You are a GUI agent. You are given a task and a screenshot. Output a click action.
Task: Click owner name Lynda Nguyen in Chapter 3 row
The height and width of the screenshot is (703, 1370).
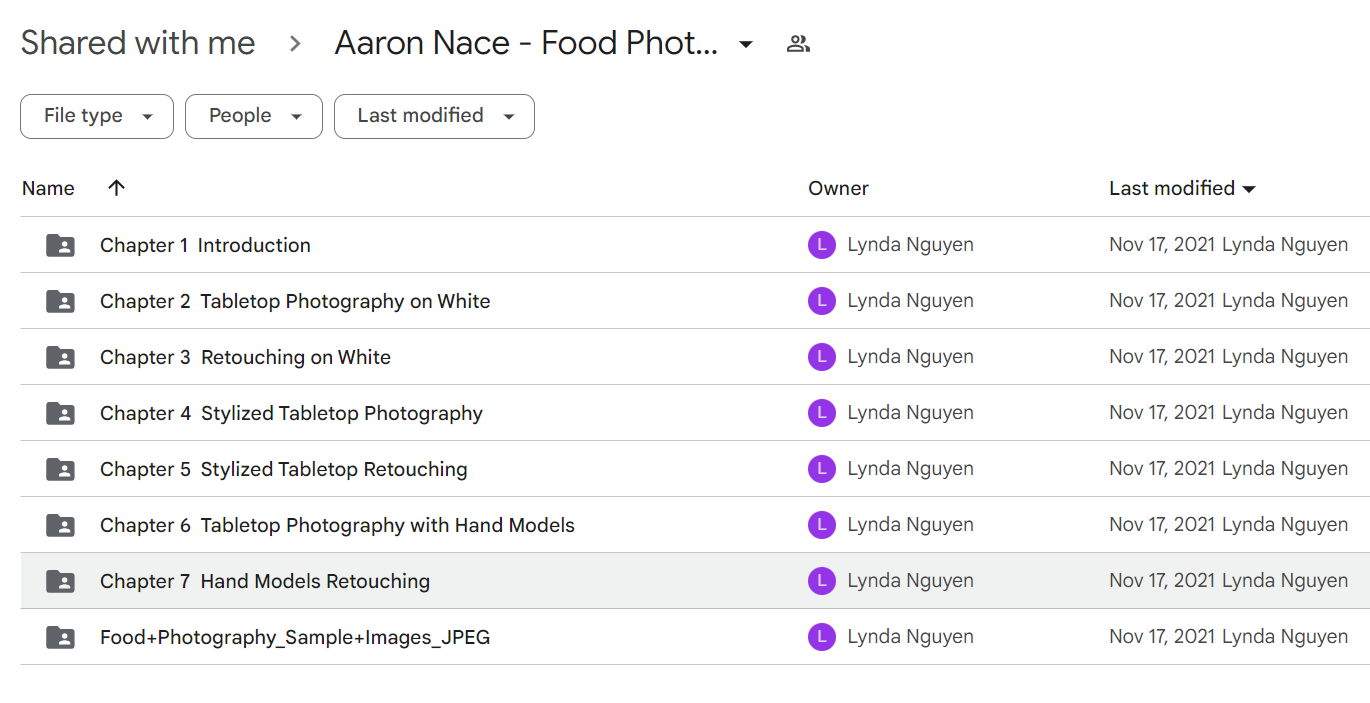[910, 357]
